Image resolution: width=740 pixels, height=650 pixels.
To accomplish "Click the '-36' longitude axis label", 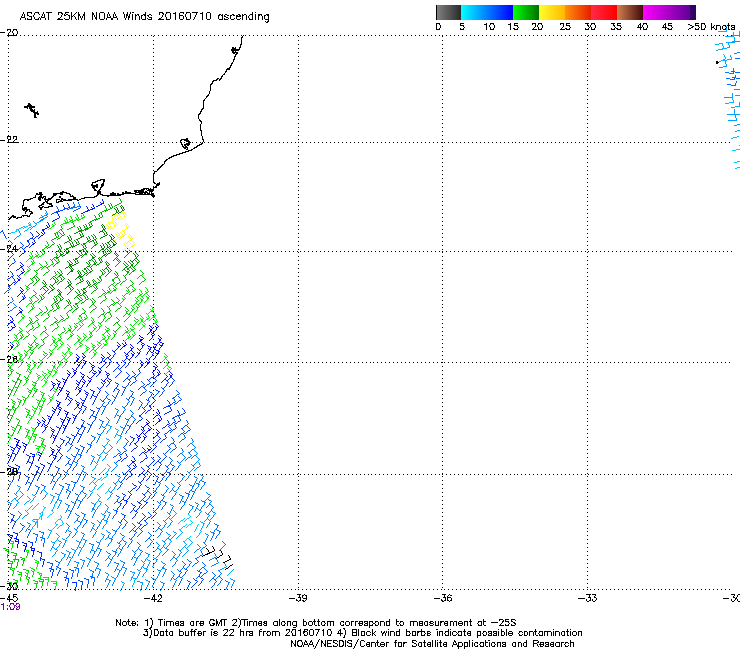I will point(443,598).
